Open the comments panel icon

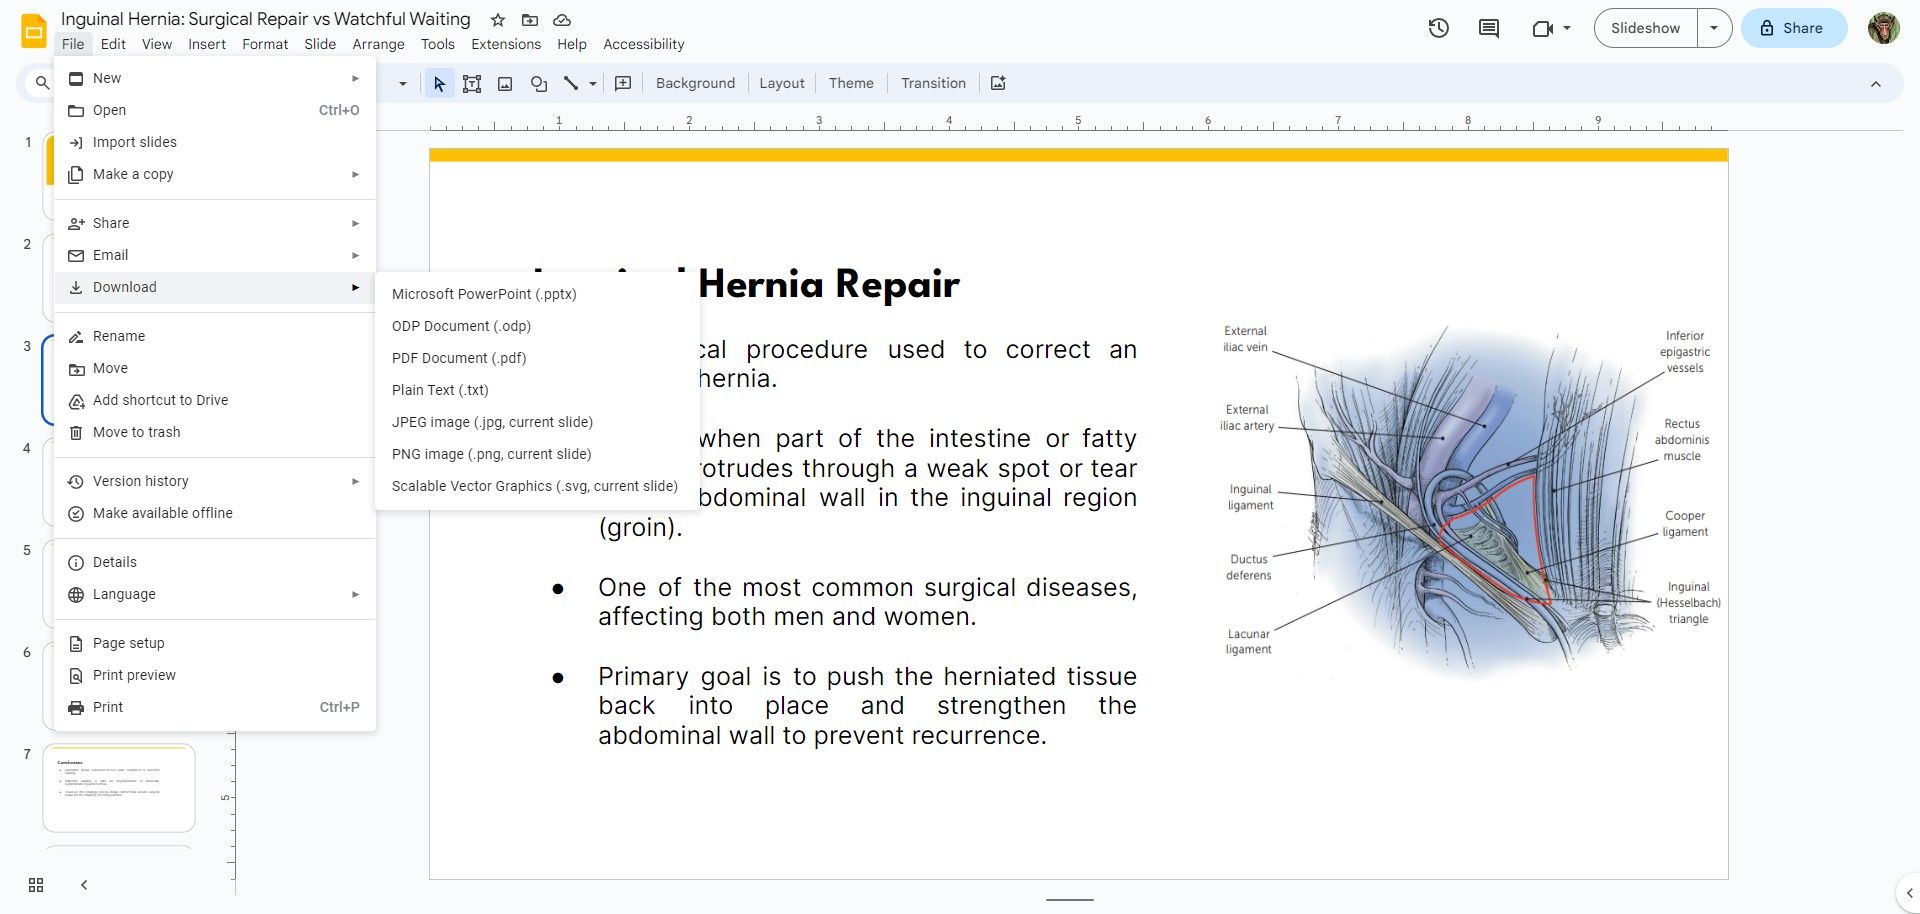click(1488, 28)
